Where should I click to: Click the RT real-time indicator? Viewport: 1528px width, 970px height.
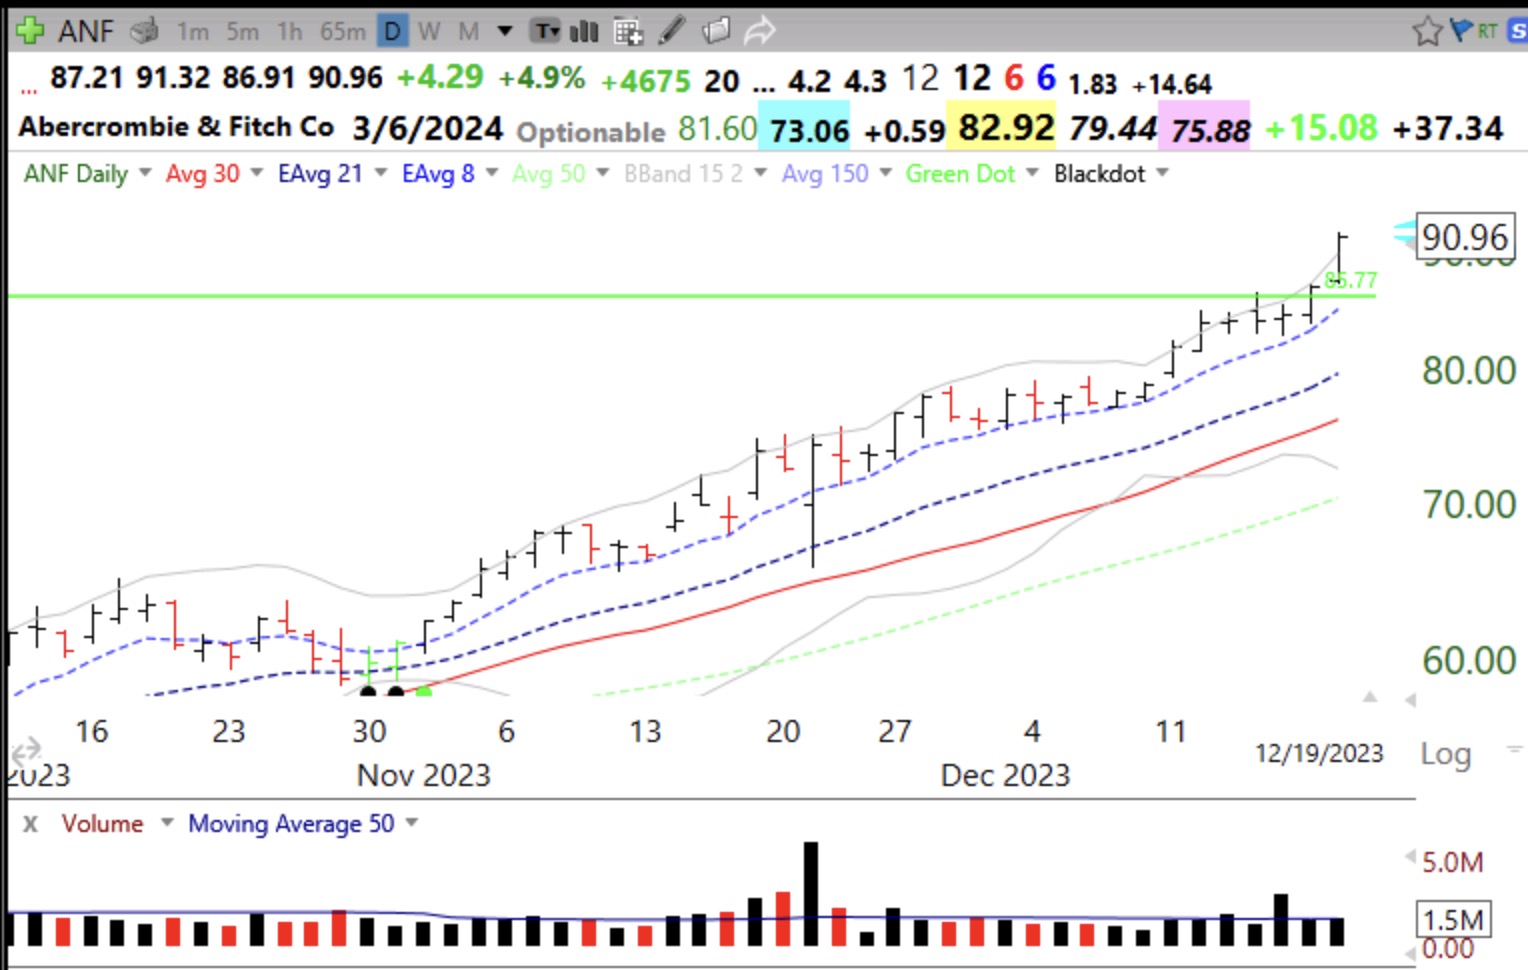(1487, 31)
